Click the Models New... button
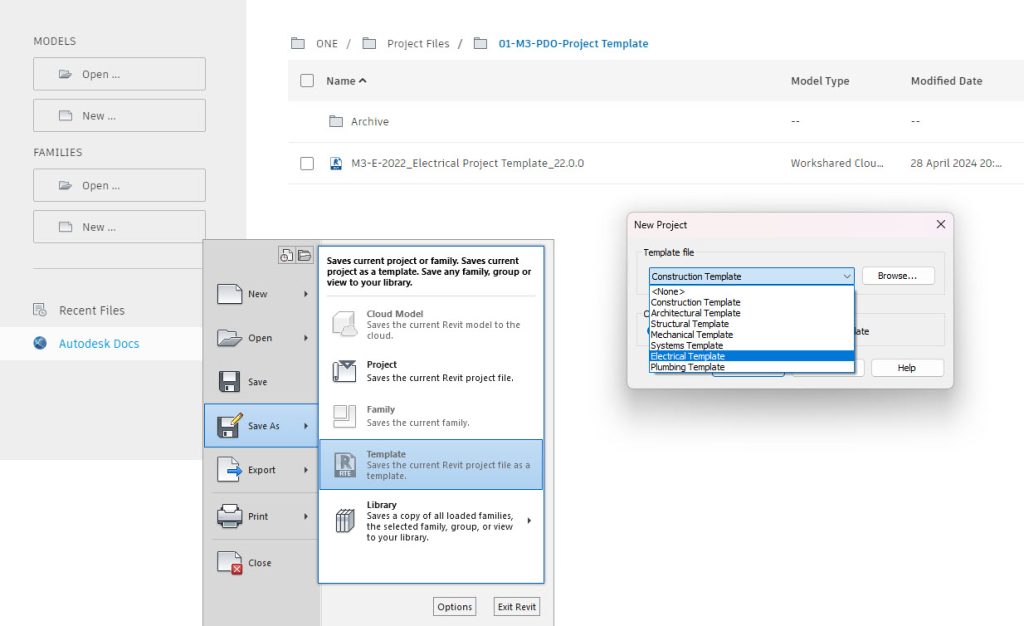This screenshot has height=626, width=1024. click(120, 116)
